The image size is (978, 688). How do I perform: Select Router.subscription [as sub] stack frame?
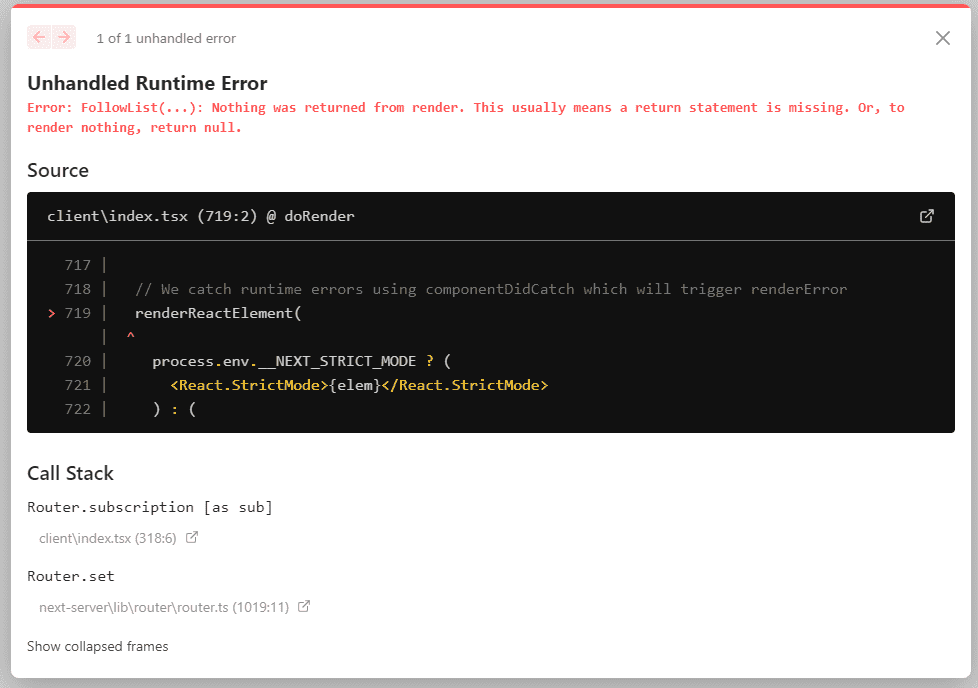150,507
